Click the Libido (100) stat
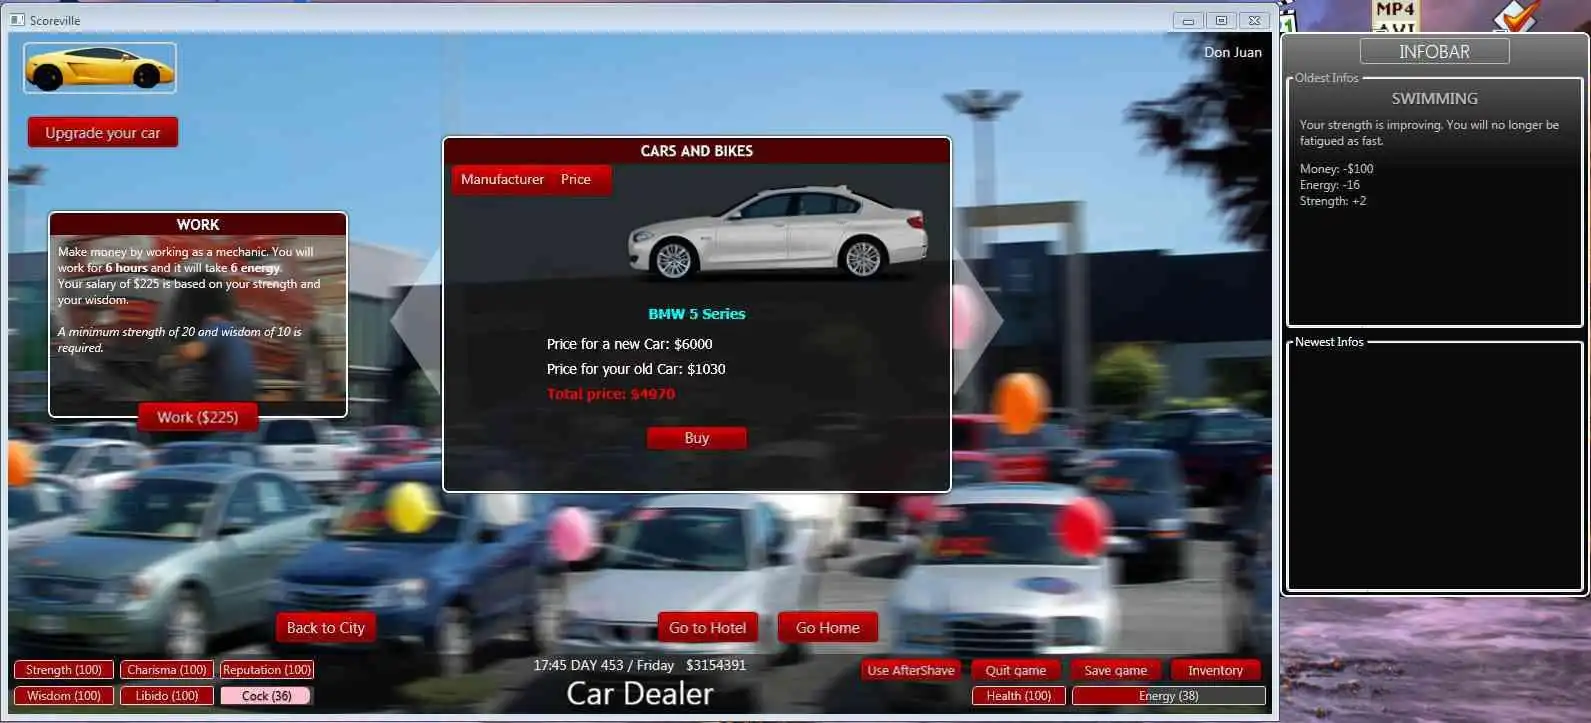Viewport: 1591px width, 723px height. [167, 696]
